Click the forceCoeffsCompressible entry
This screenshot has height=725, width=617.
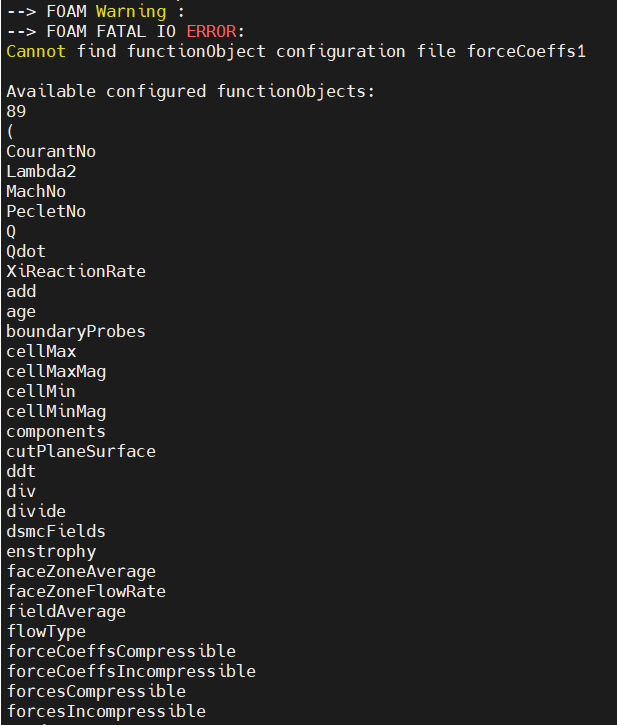pyautogui.click(x=121, y=651)
